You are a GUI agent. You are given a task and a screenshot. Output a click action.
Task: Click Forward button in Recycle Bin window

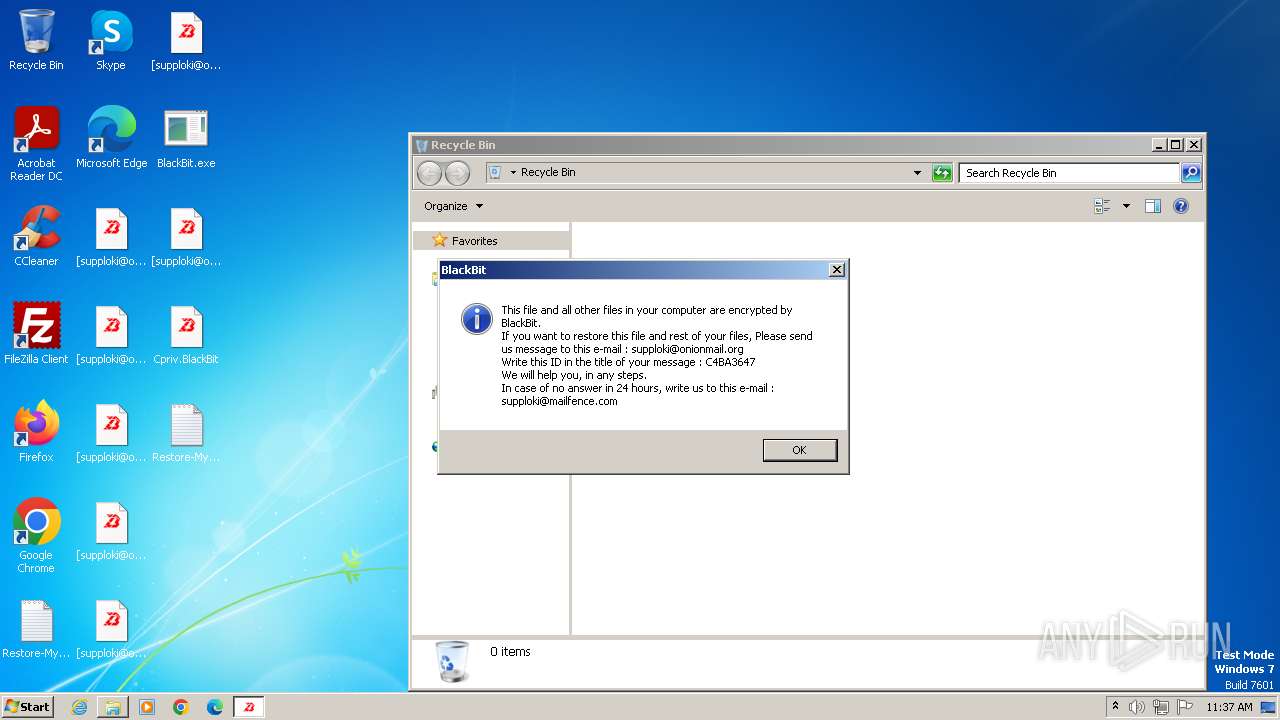coord(457,173)
